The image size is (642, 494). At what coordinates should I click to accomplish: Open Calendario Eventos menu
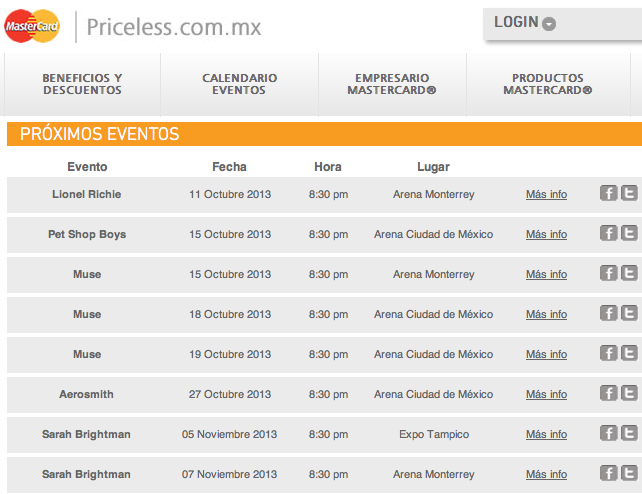[x=239, y=84]
